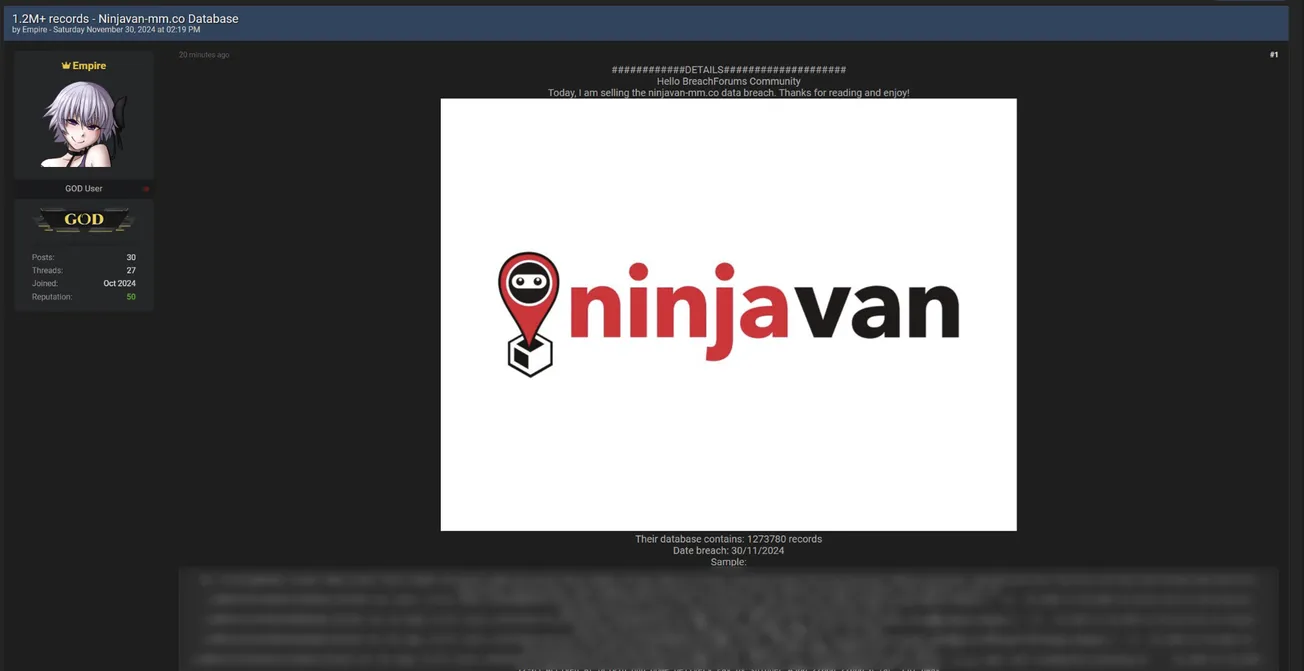1304x671 pixels.
Task: Click the Threads count showing 27
Action: point(130,269)
